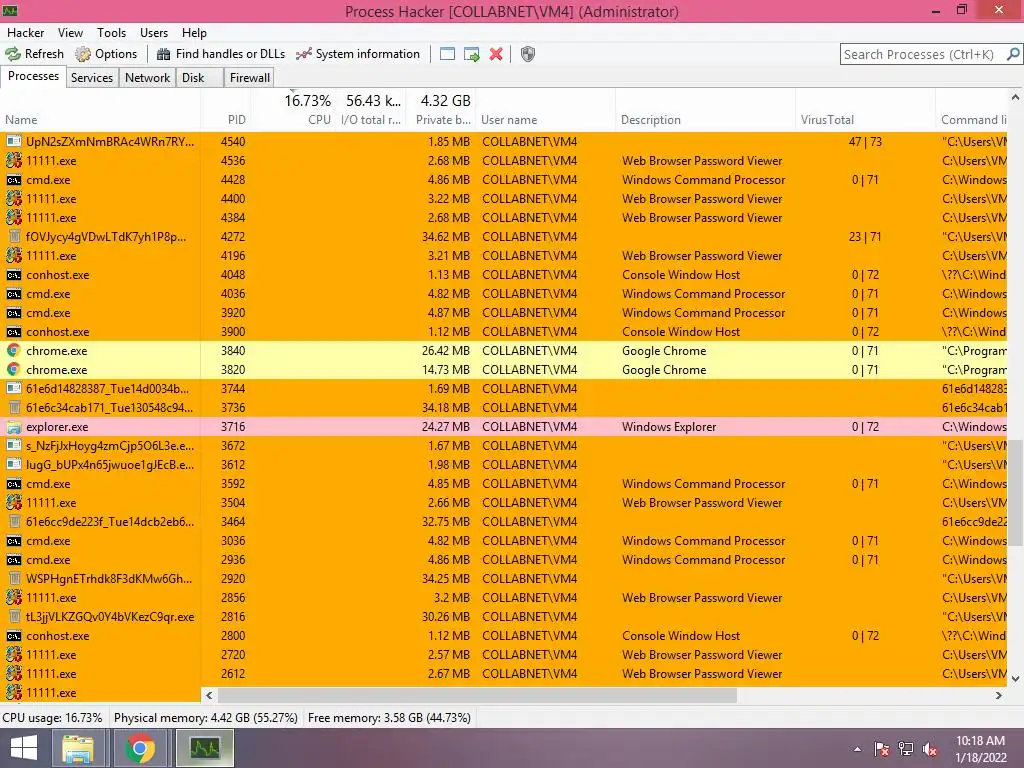Click Process Hacker taskbar icon
Screen dimensions: 1024x768
coord(205,748)
